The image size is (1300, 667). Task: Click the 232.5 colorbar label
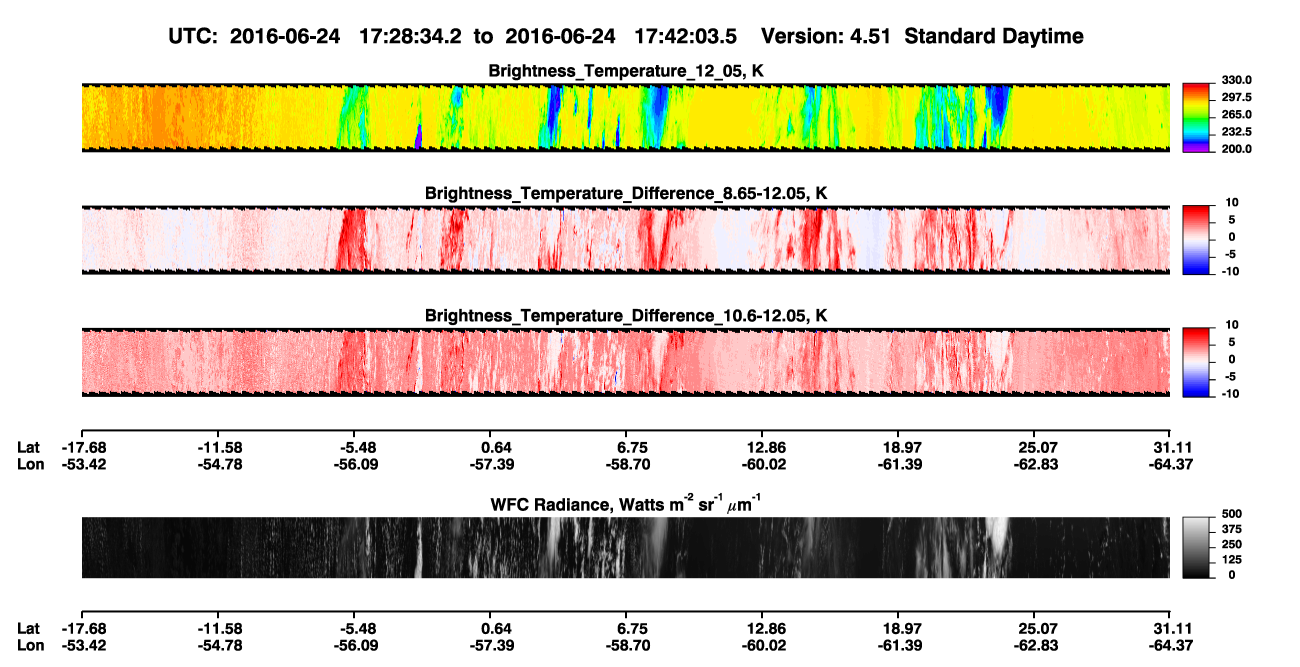(x=1236, y=132)
